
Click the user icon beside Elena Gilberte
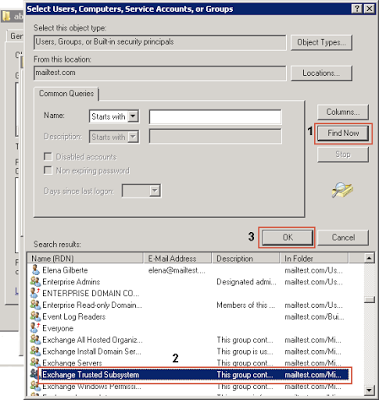coord(35,270)
